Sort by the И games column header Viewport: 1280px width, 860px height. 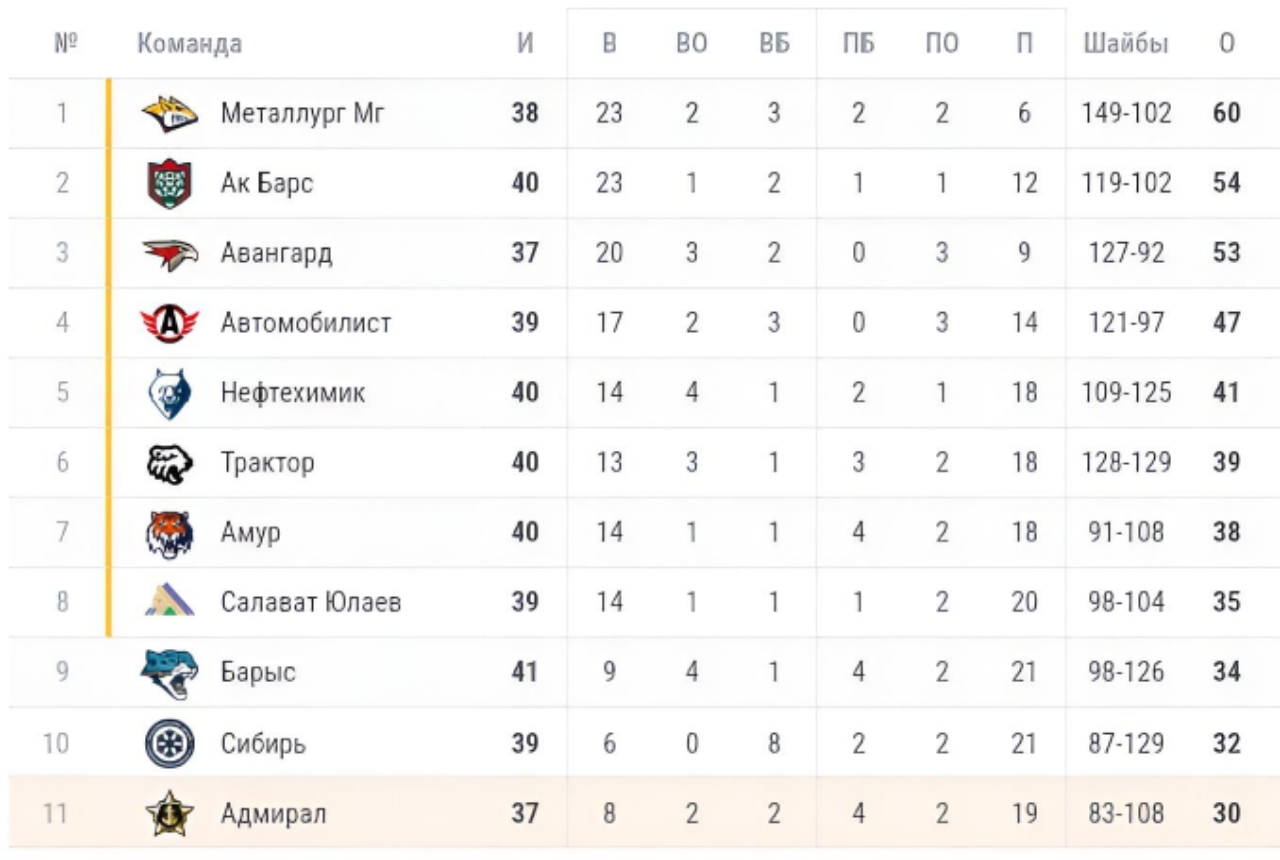pos(525,44)
